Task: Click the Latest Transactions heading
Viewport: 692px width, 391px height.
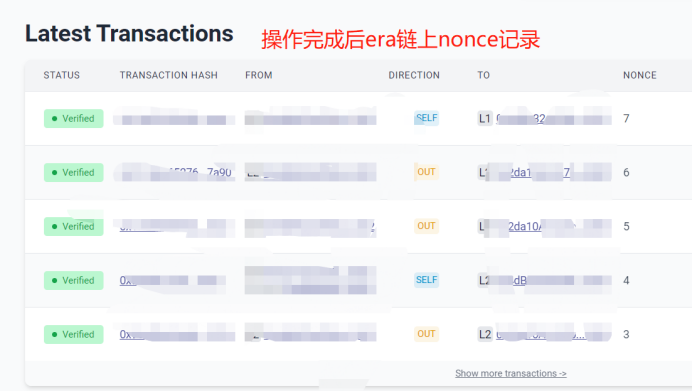Action: pyautogui.click(x=129, y=34)
